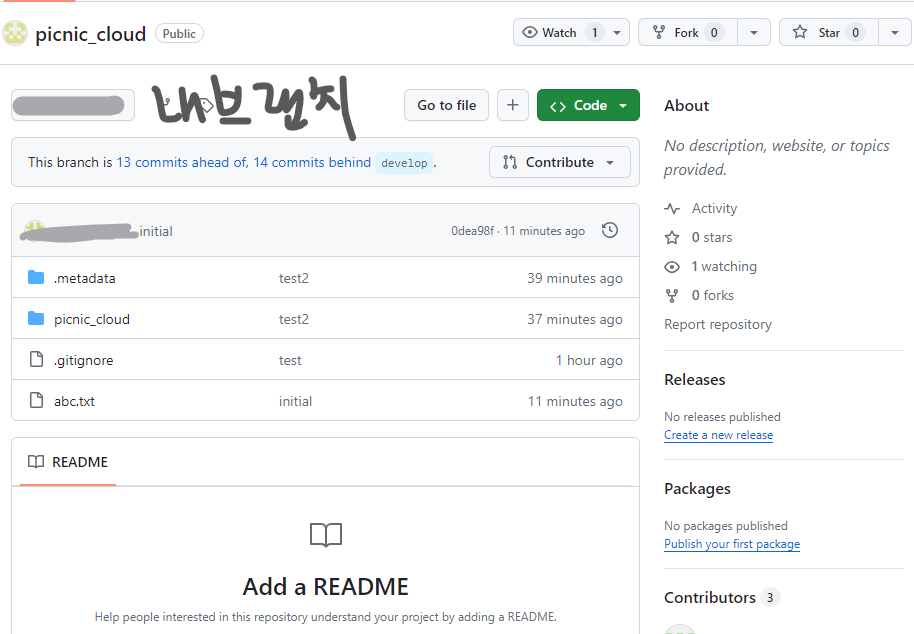Open the green Code dropdown

pos(588,105)
